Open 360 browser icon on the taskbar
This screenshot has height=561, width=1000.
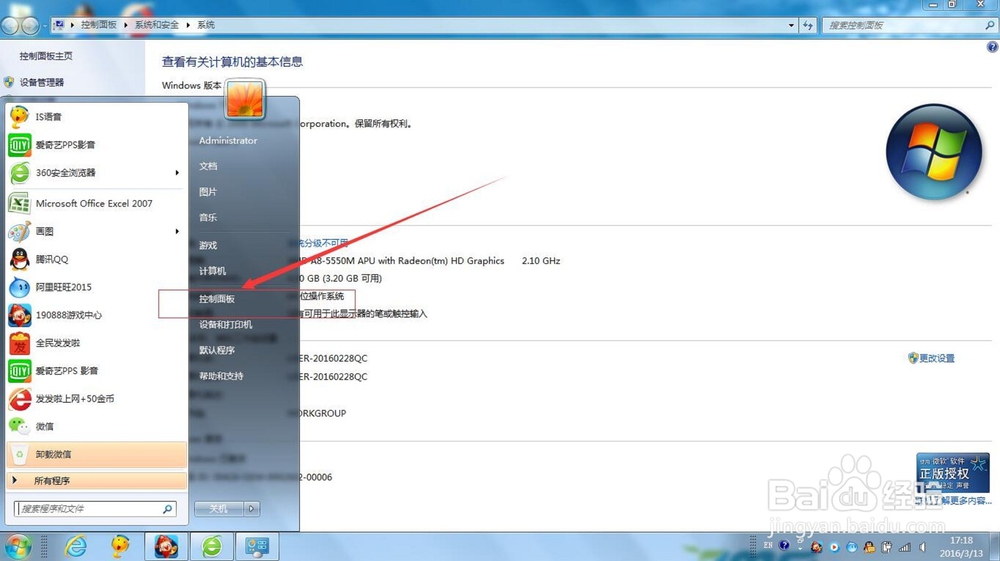(x=212, y=546)
